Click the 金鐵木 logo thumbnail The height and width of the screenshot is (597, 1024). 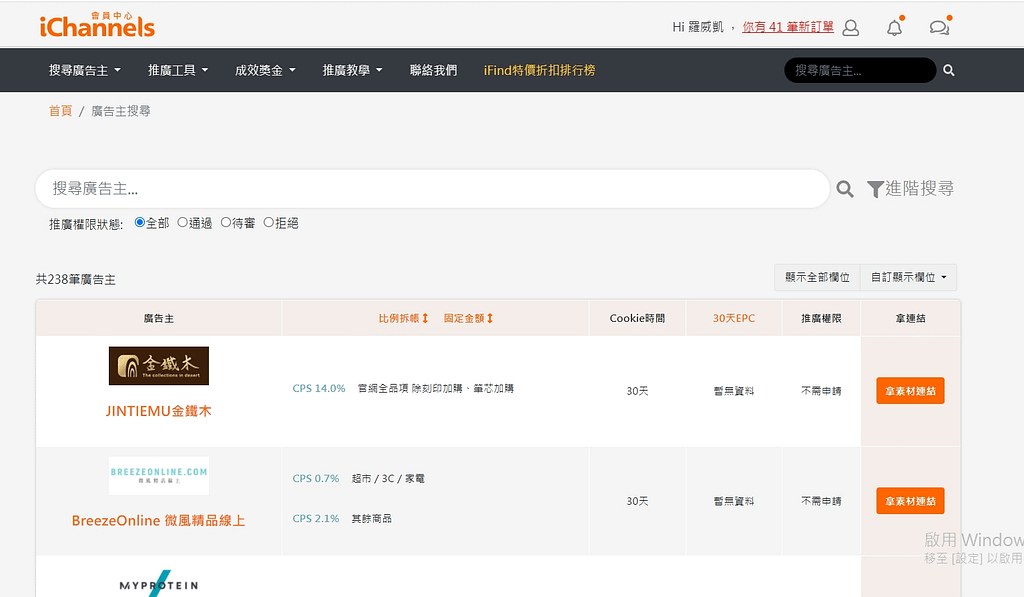click(159, 366)
